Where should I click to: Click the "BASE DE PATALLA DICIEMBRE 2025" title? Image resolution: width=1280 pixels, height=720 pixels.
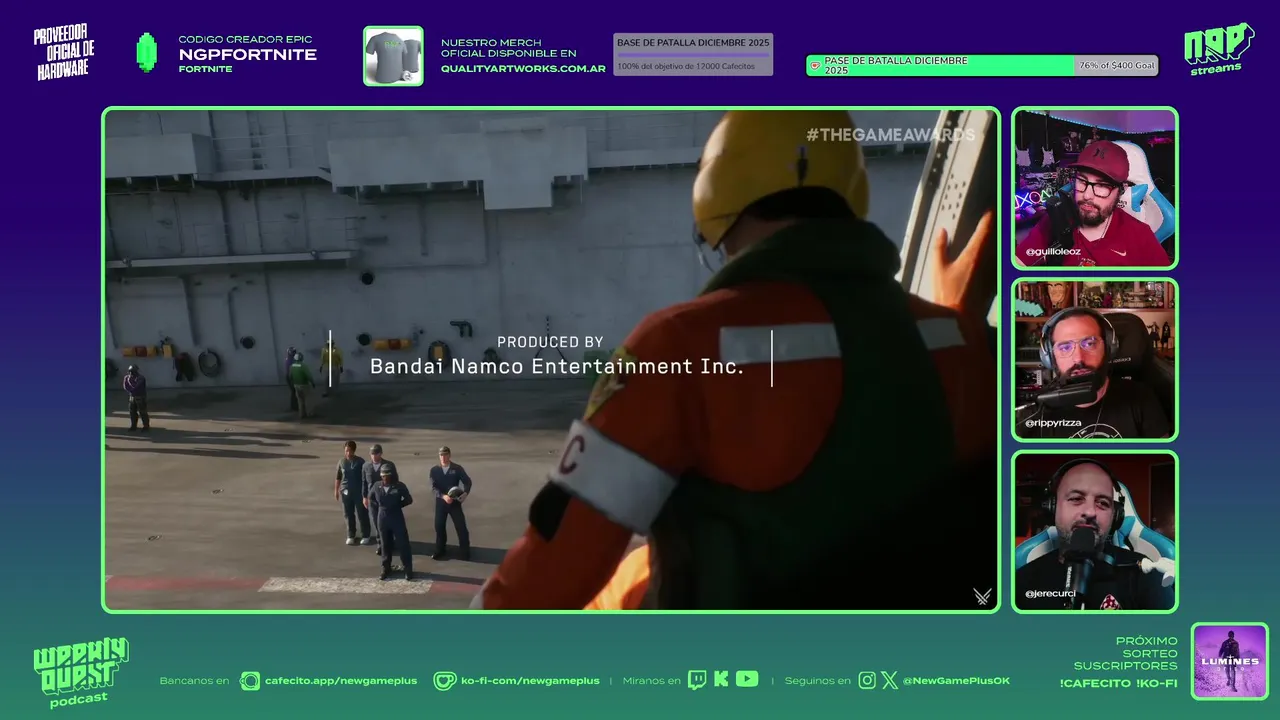pos(693,43)
